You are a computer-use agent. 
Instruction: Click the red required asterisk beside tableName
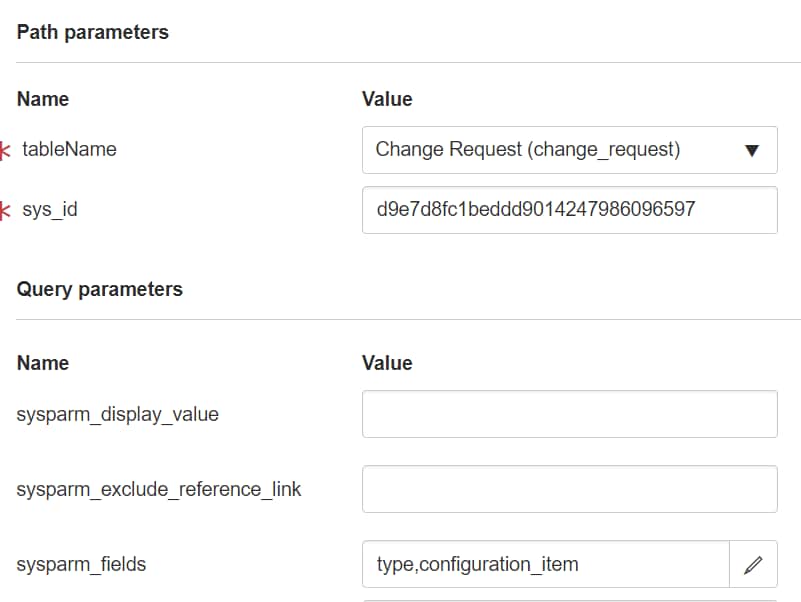click(6, 150)
